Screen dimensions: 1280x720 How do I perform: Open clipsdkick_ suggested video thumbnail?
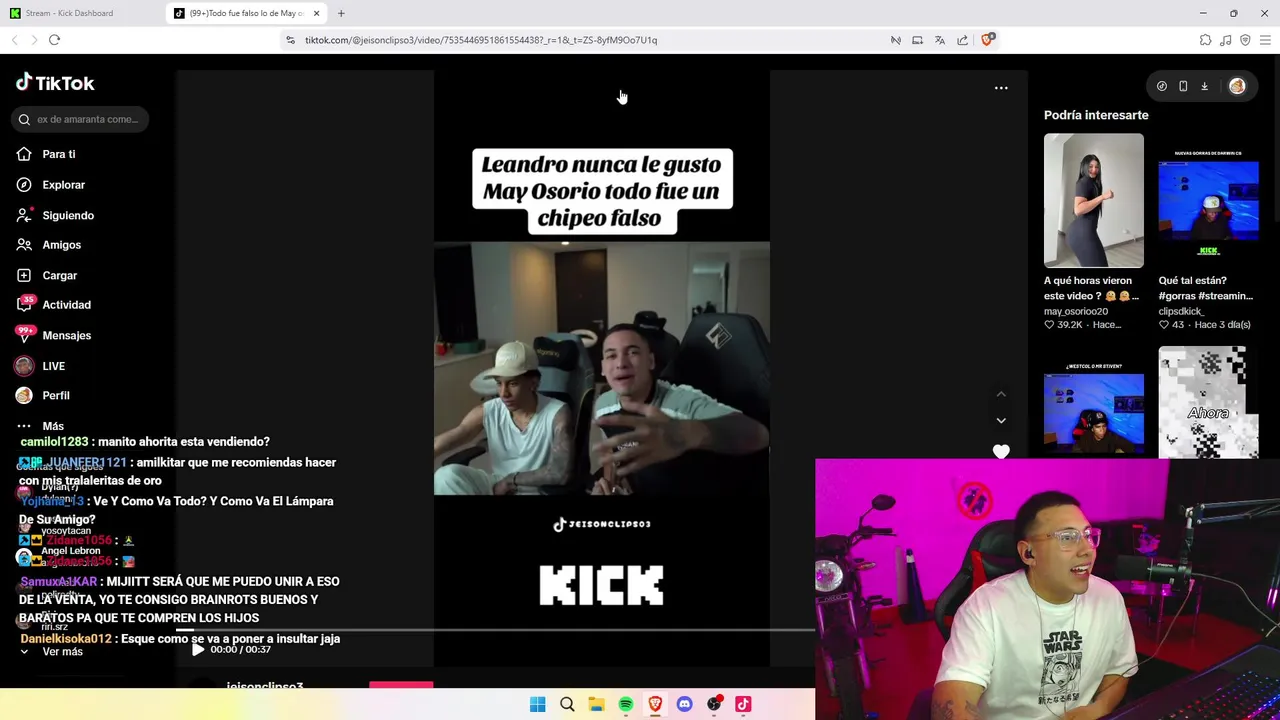click(x=1209, y=200)
